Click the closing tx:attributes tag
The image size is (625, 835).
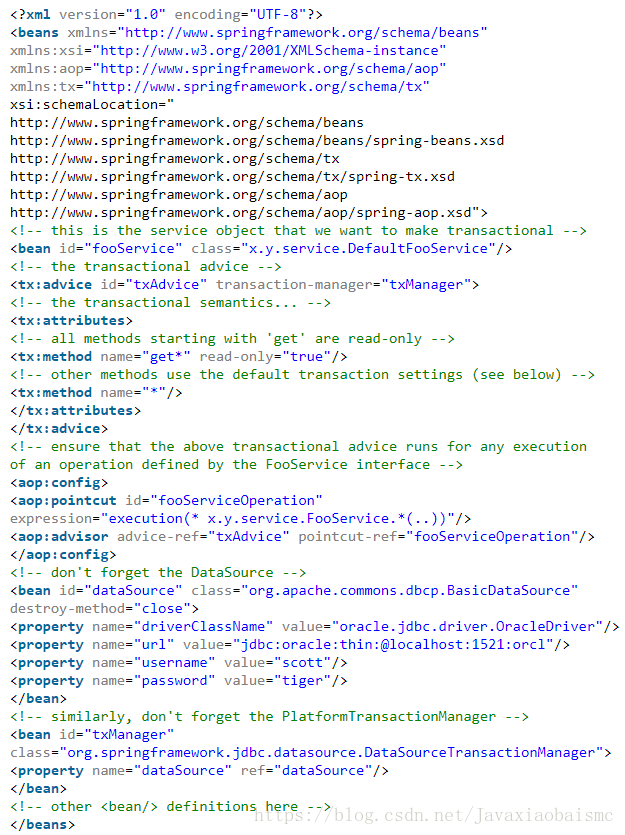75,411
